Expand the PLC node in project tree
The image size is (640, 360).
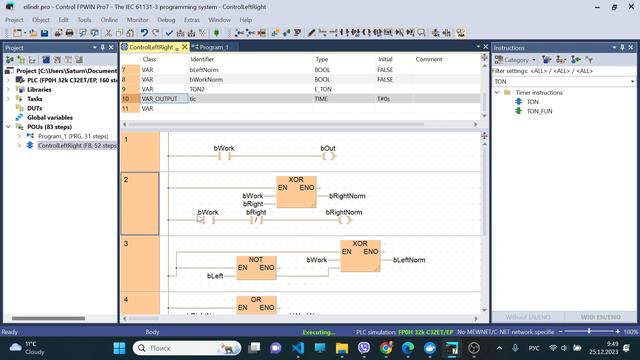click(x=8, y=80)
